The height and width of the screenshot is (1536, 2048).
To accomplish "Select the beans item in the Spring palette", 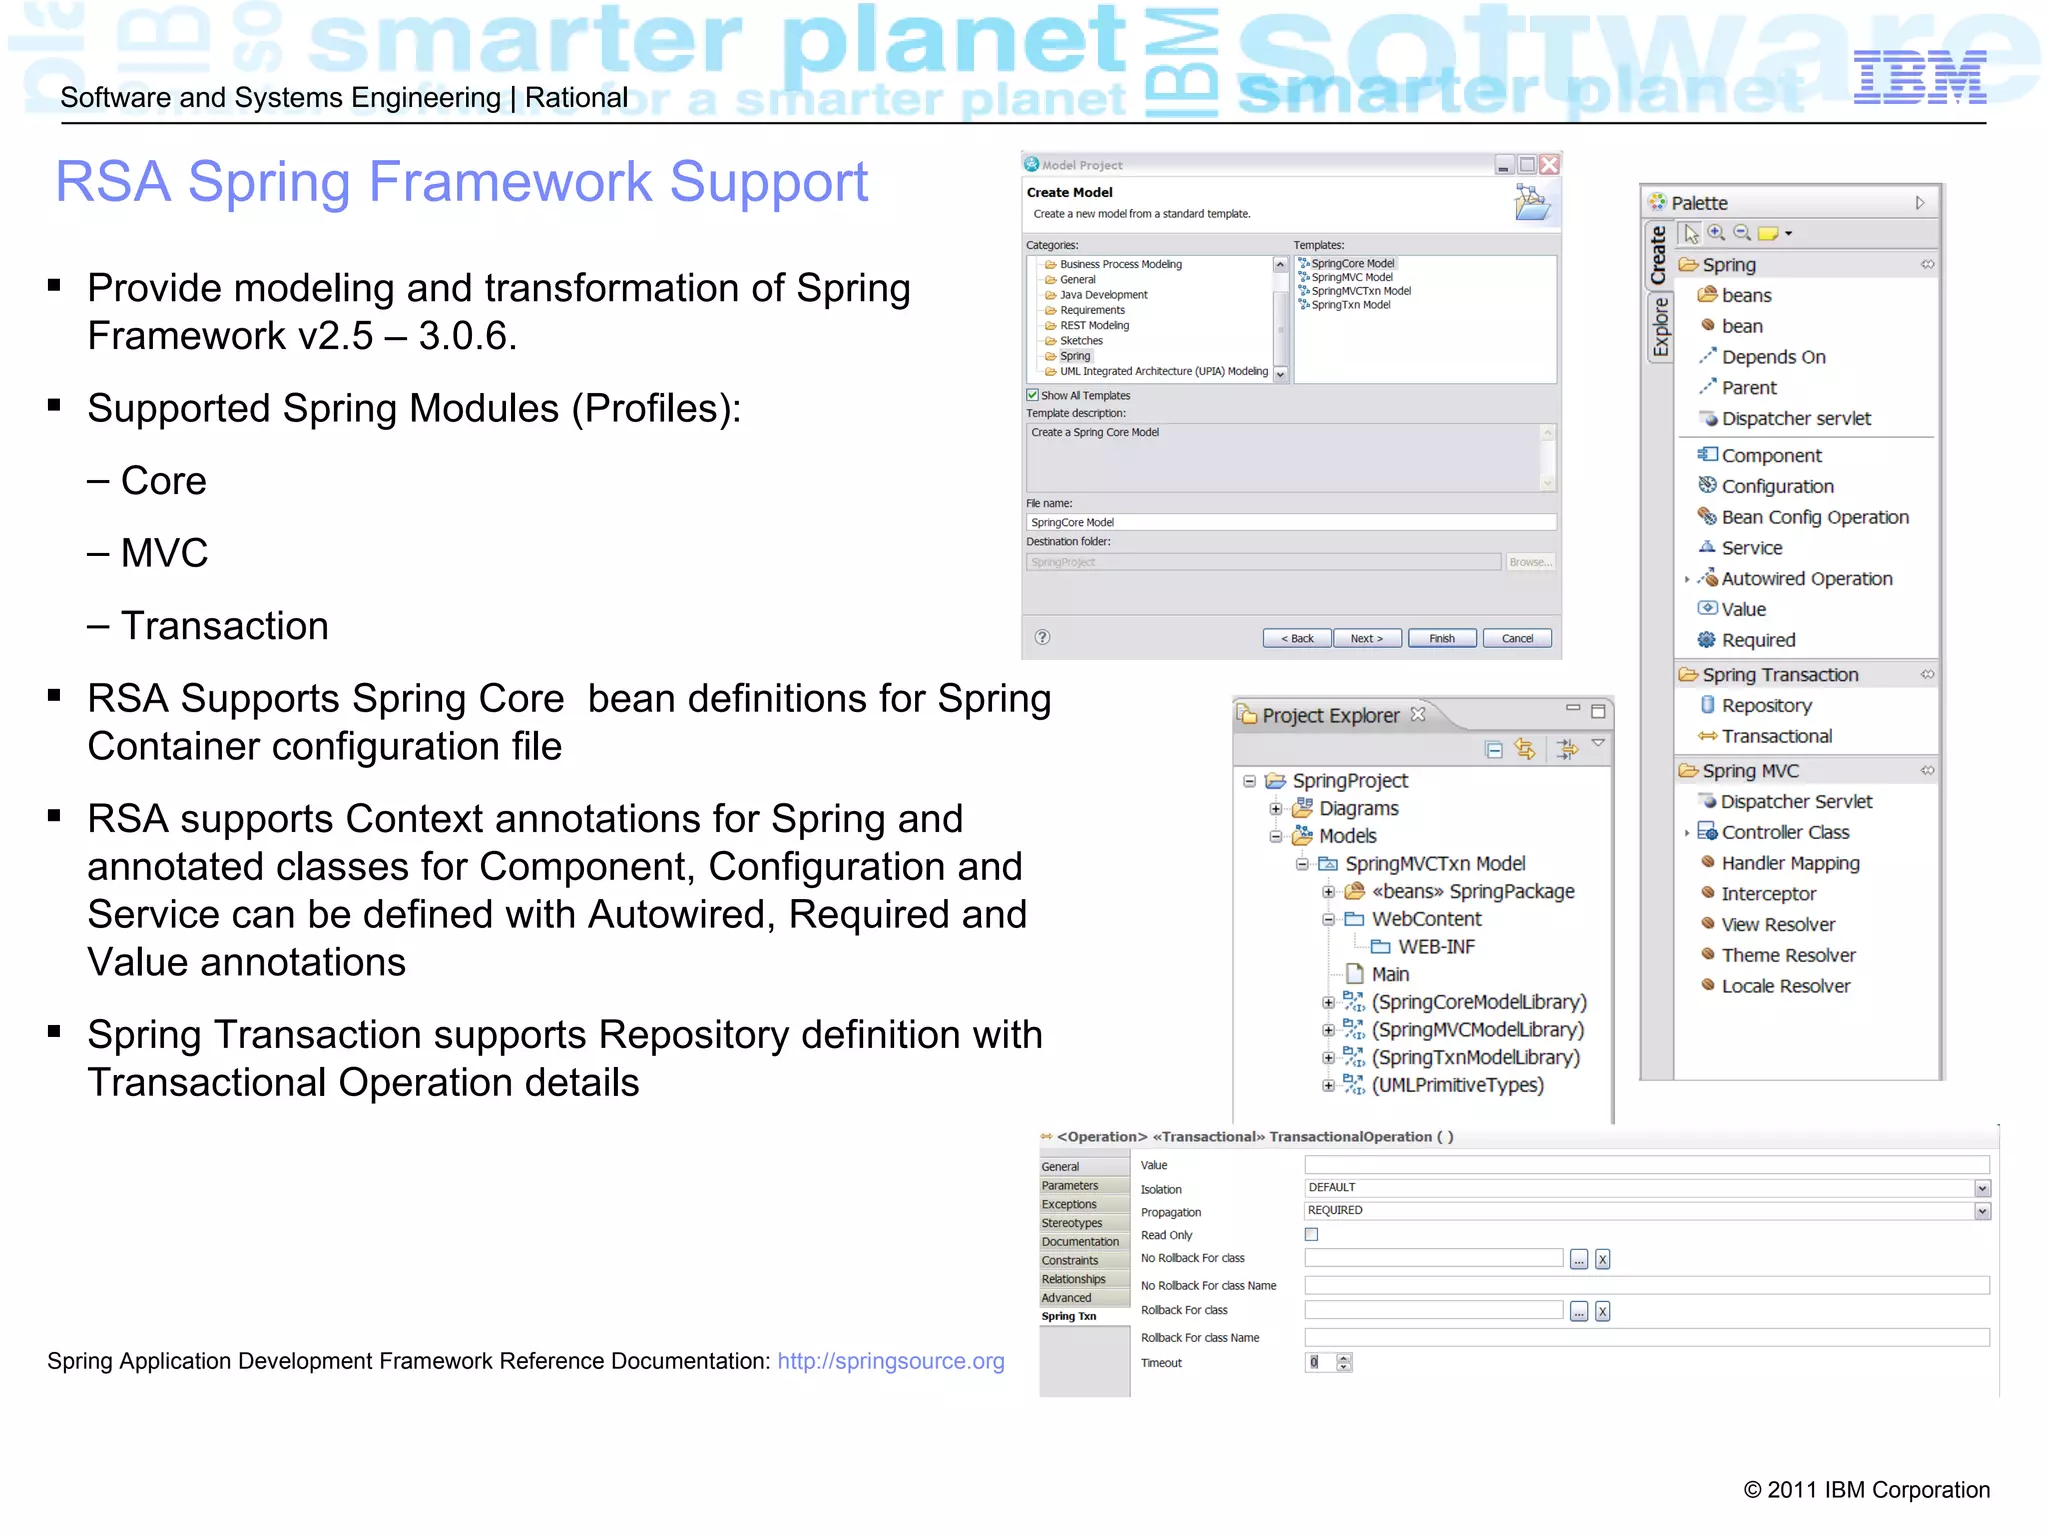I will [1736, 295].
